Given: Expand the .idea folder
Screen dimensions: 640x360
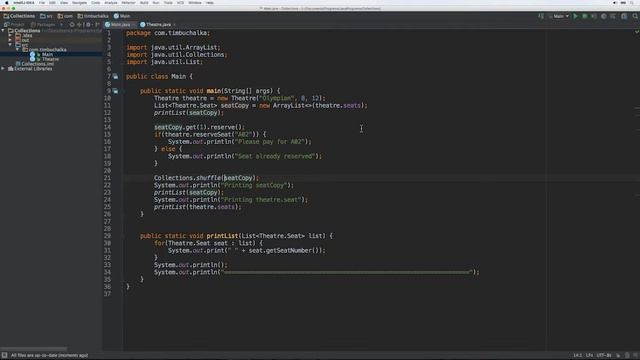Looking at the screenshot, I should click(x=10, y=36).
